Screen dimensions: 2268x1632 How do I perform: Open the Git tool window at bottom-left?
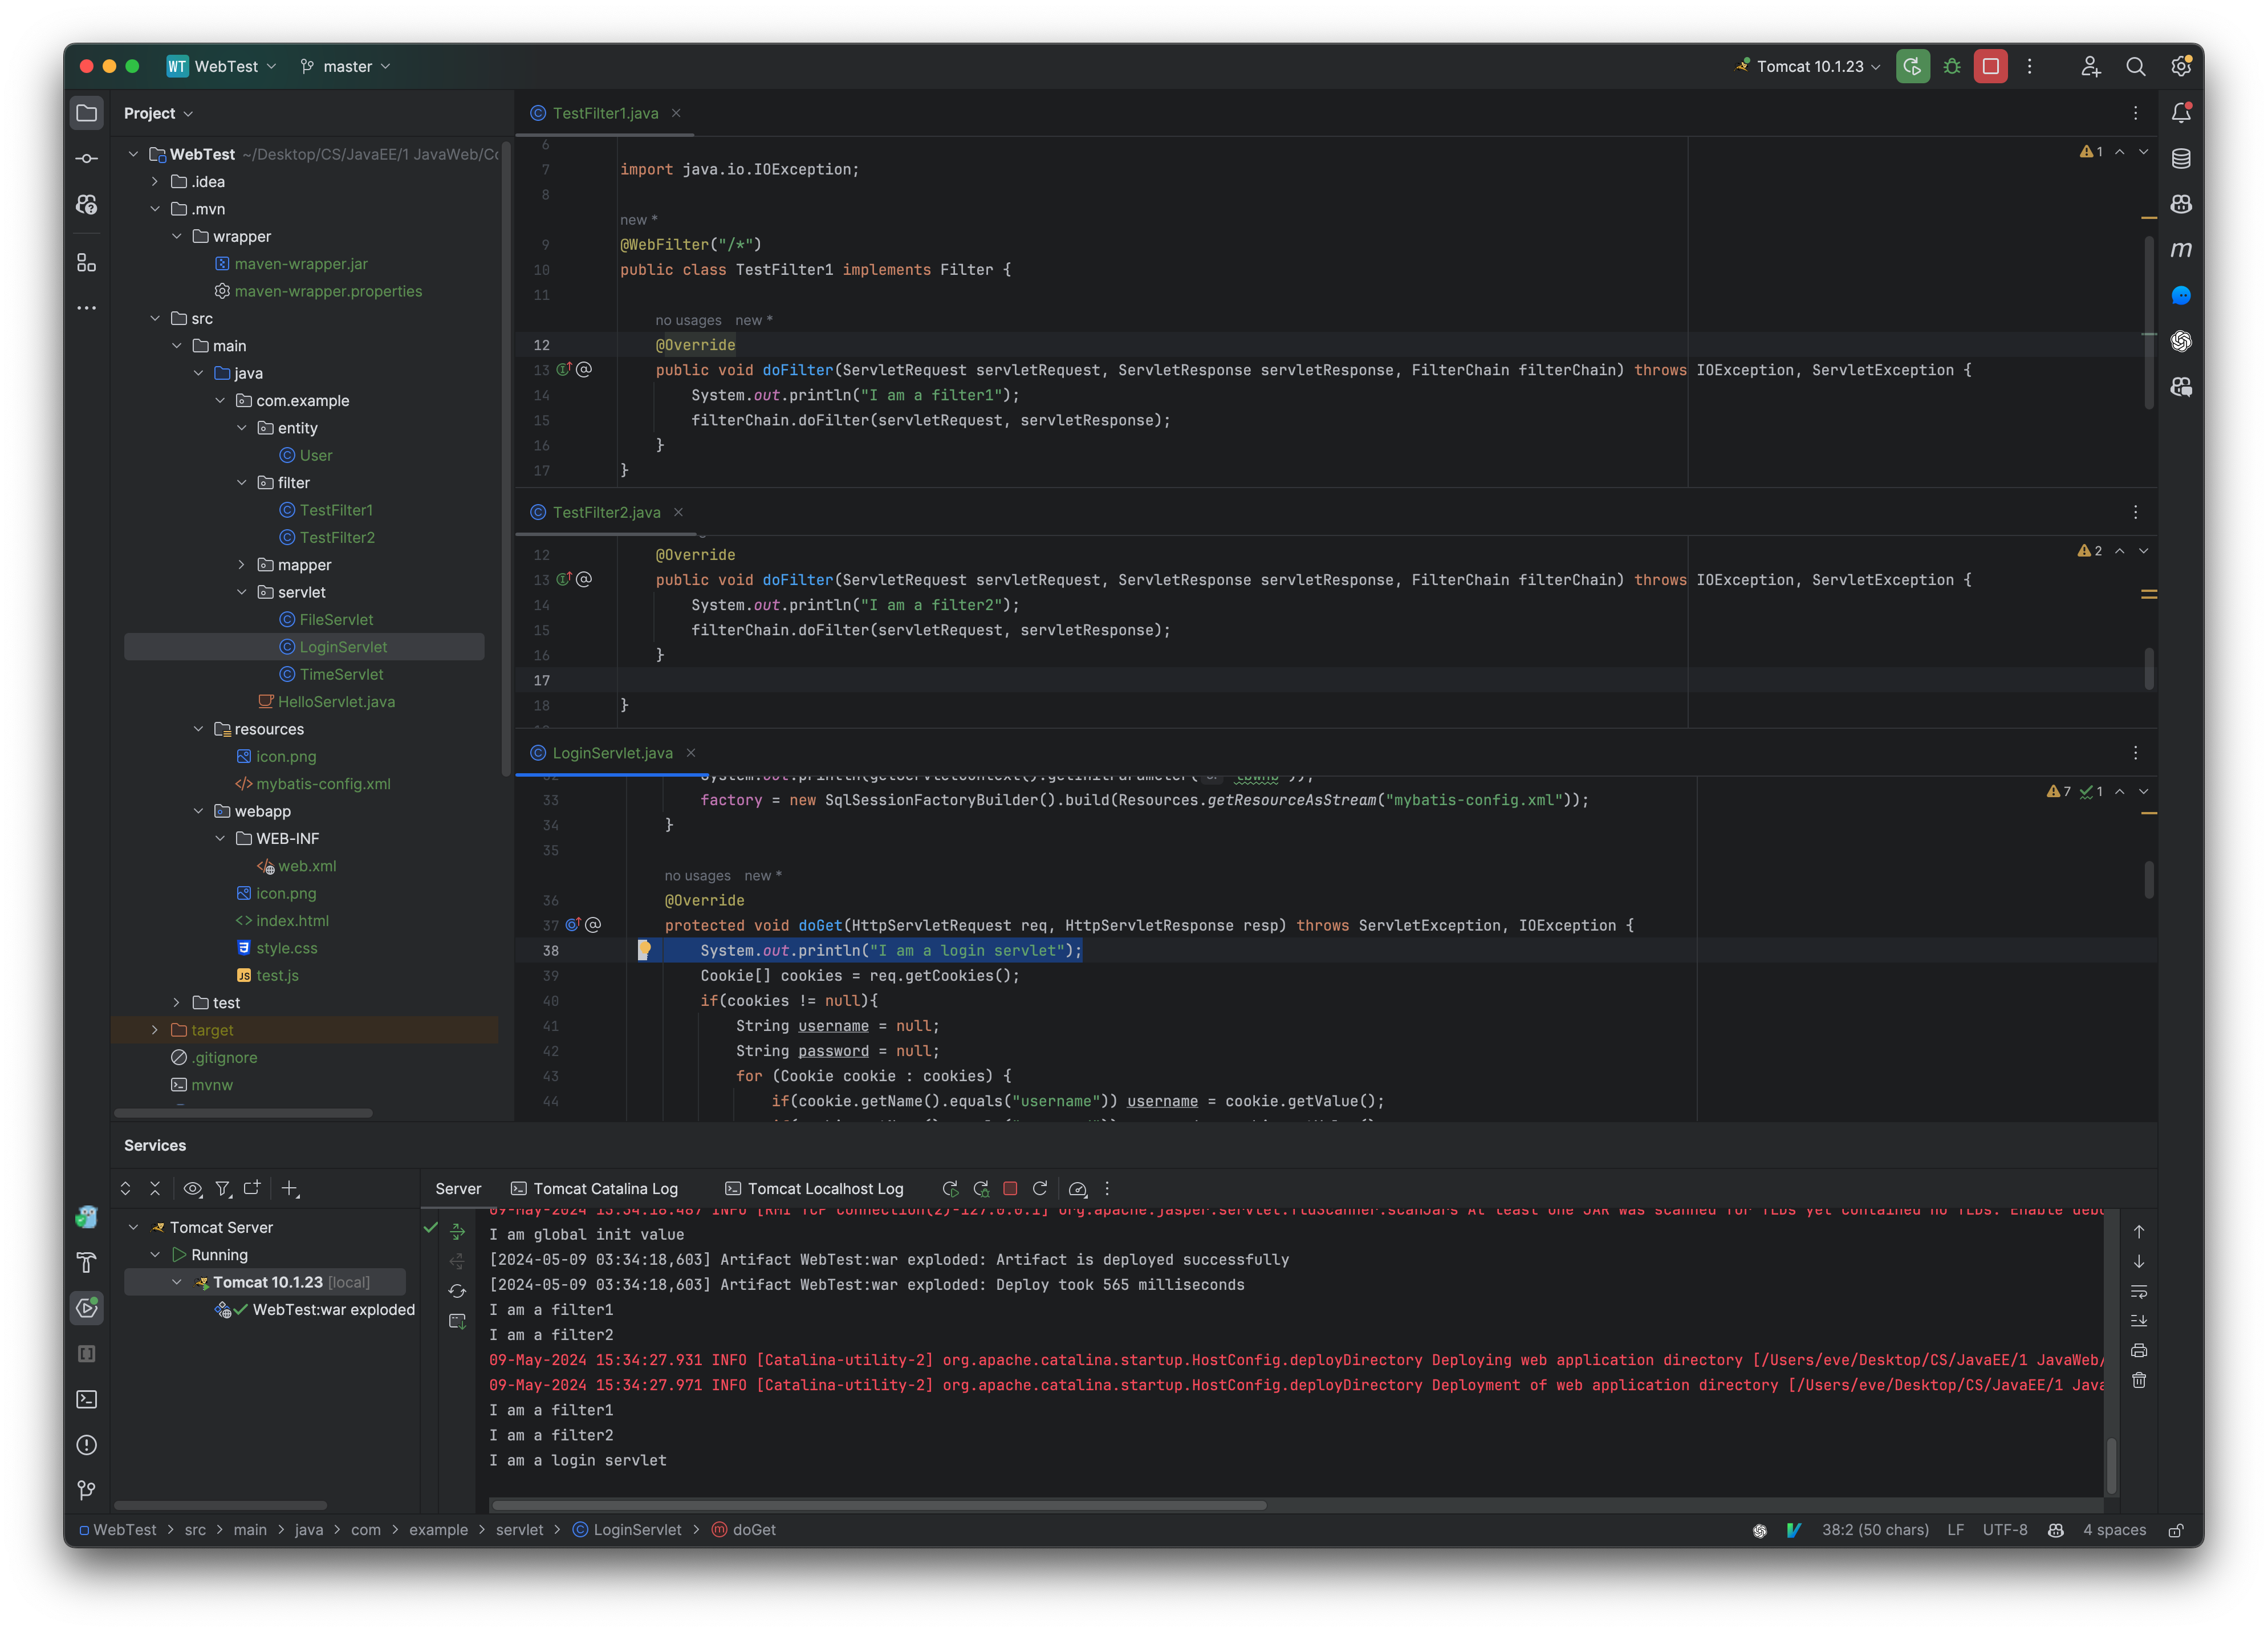[87, 1490]
